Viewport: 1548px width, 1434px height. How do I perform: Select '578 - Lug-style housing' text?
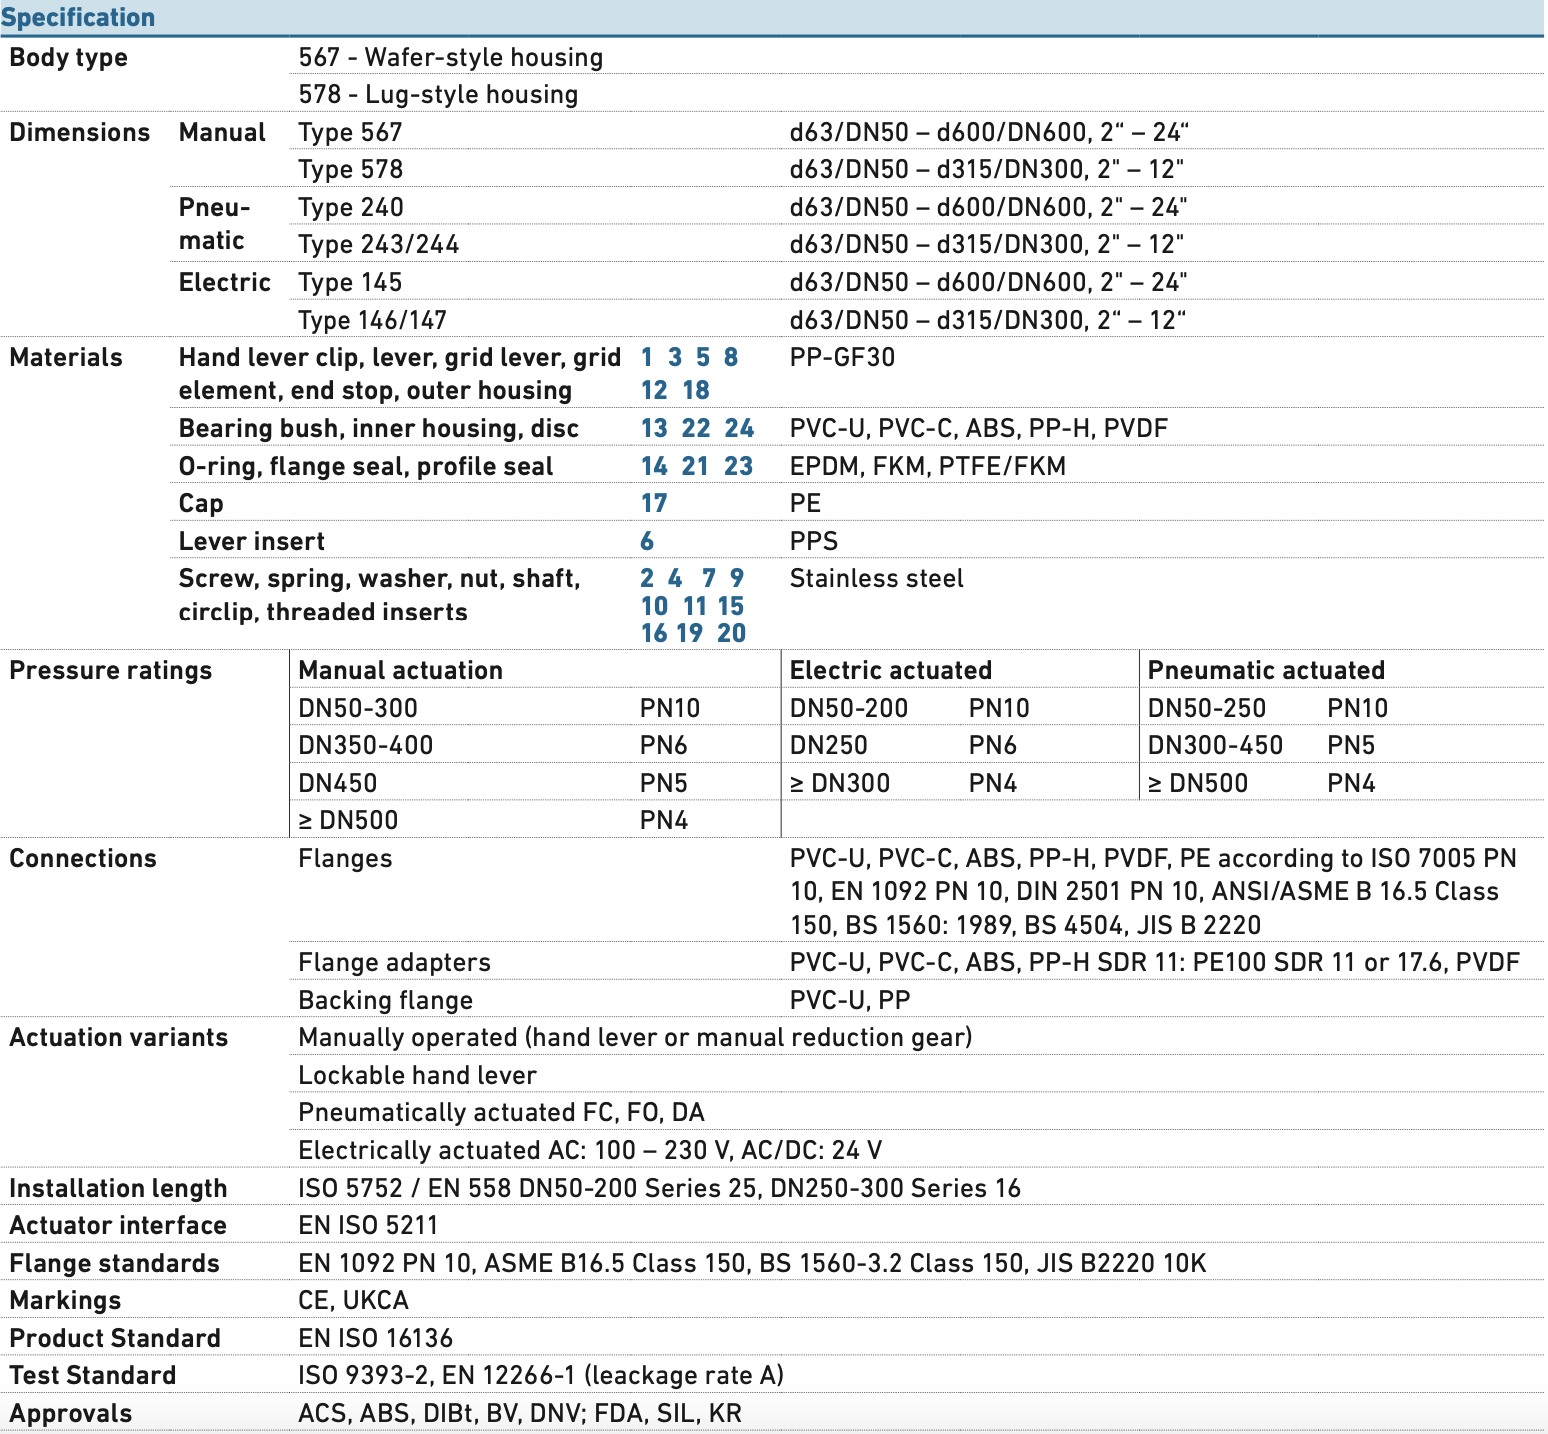tap(438, 94)
